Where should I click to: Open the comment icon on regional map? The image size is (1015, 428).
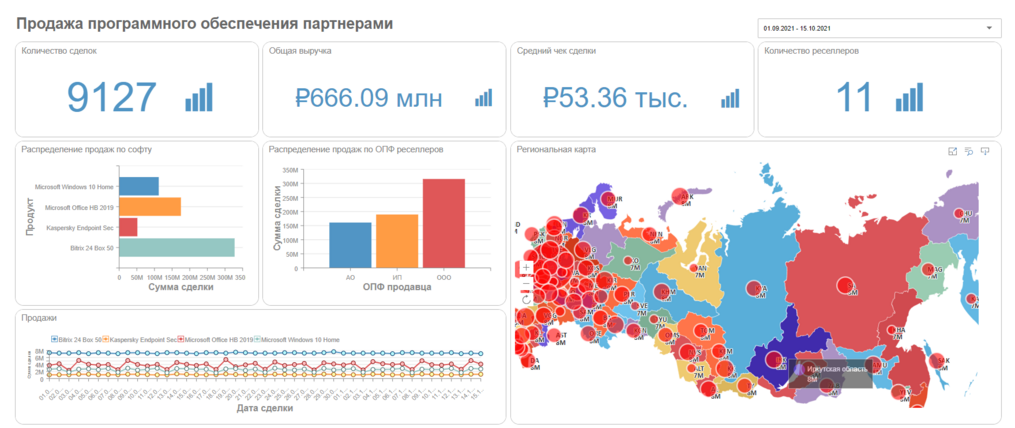point(985,151)
